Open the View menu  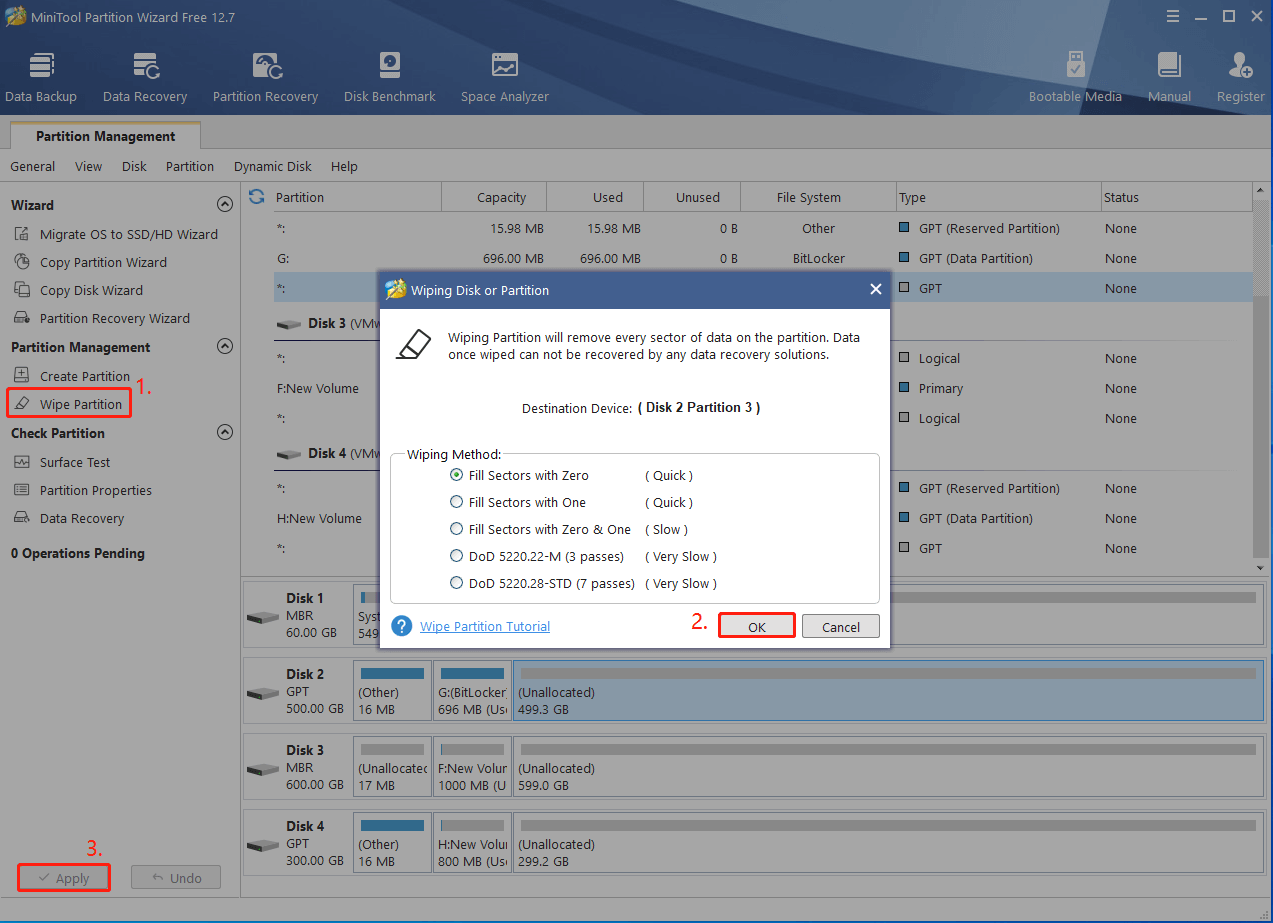pos(88,166)
